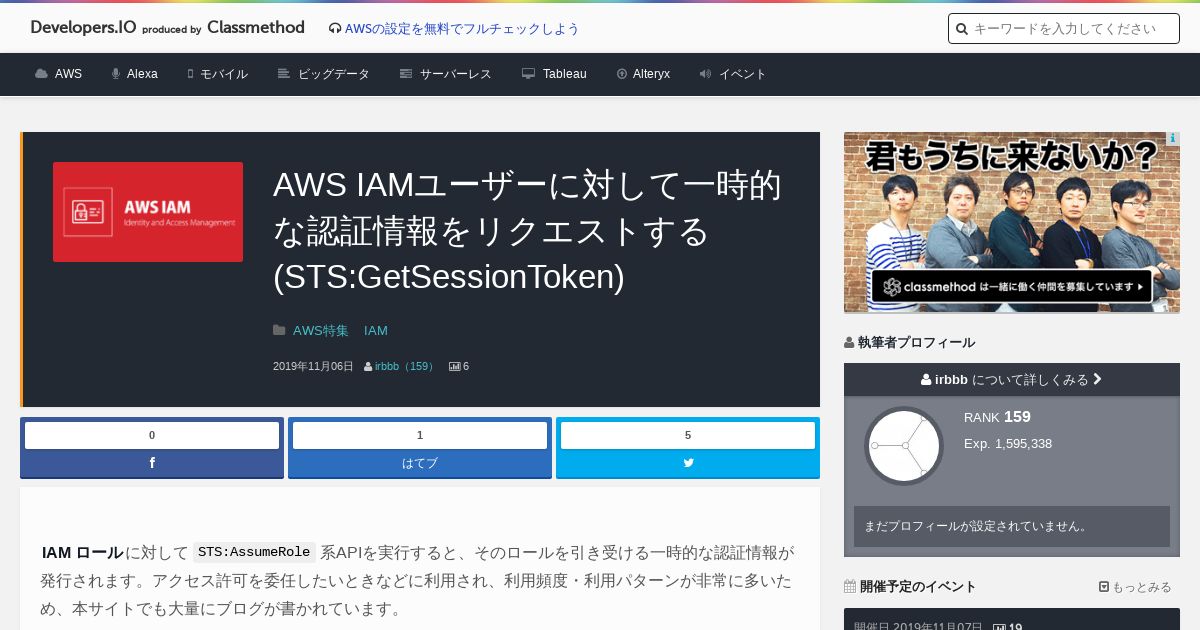Click the author person icon near irbbb（159）
This screenshot has height=630, width=1200.
pos(368,367)
